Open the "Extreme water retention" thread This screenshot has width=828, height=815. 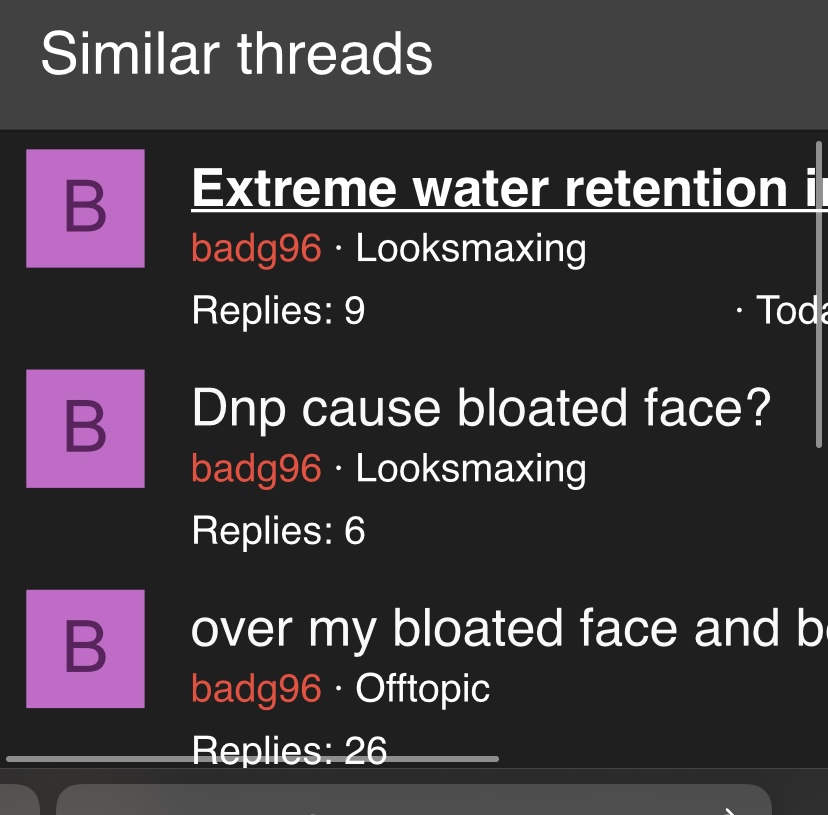[x=509, y=188]
